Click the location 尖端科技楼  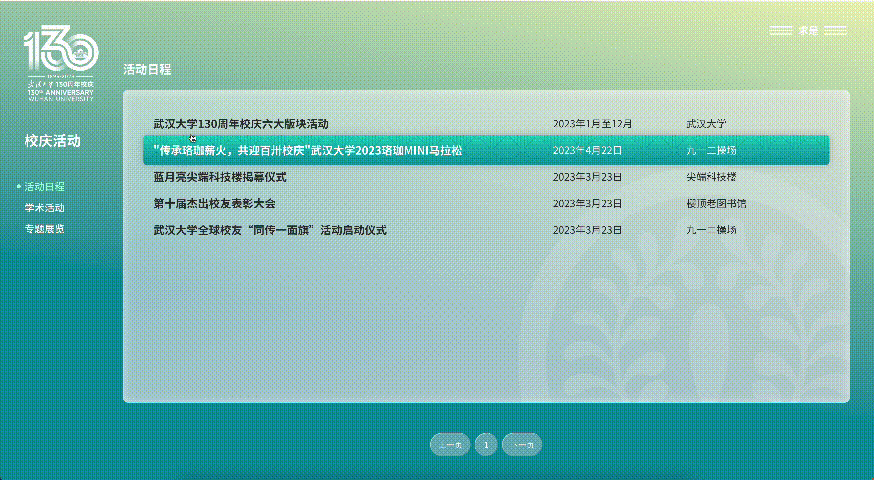click(x=711, y=177)
